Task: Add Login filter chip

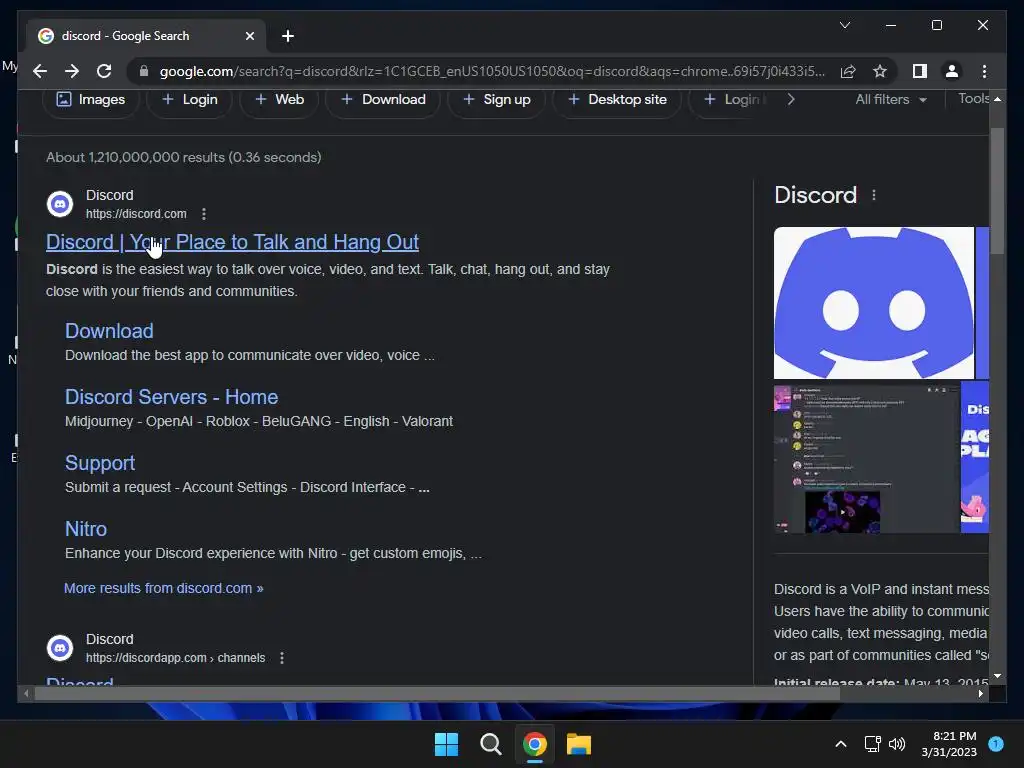Action: (189, 100)
